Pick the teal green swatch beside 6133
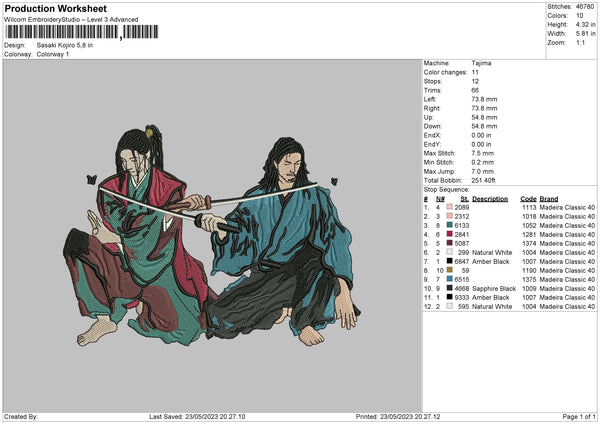600x424 pixels. coord(449,225)
